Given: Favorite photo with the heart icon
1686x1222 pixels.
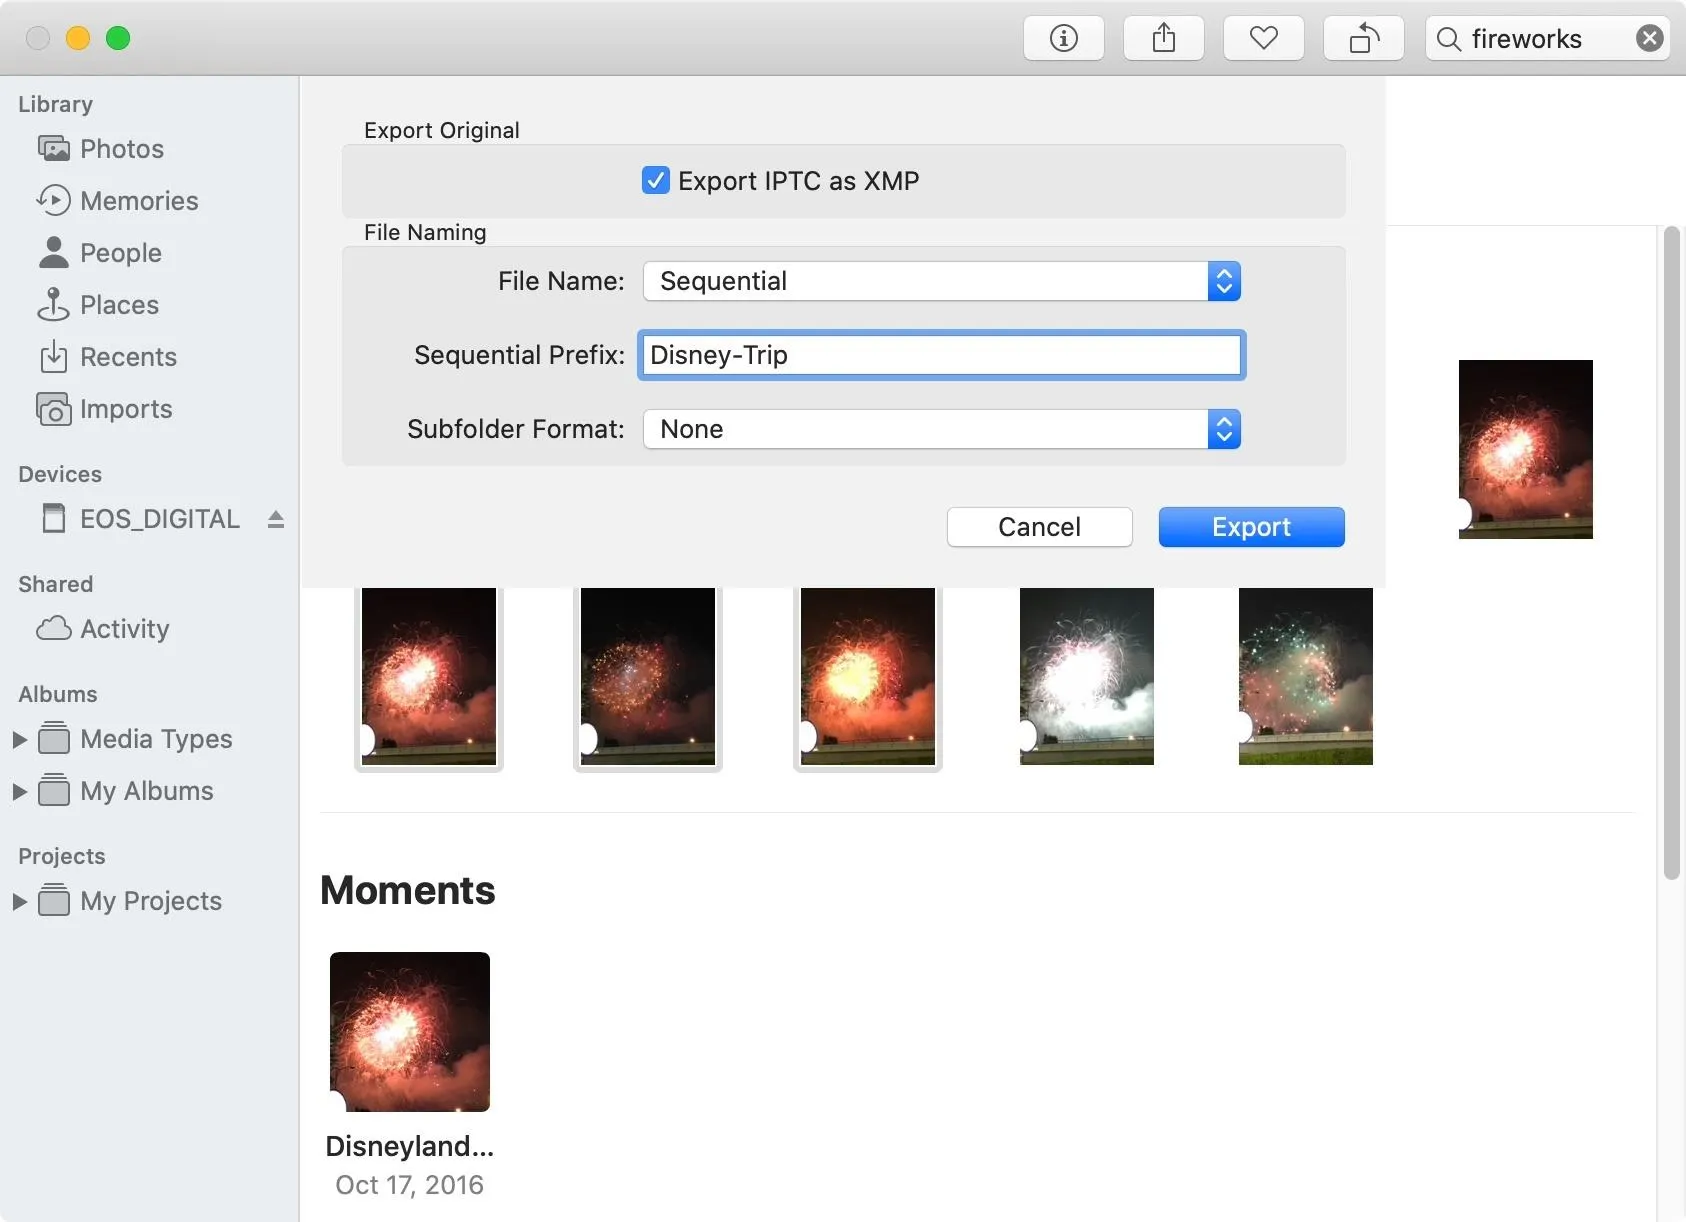Looking at the screenshot, I should tap(1264, 39).
